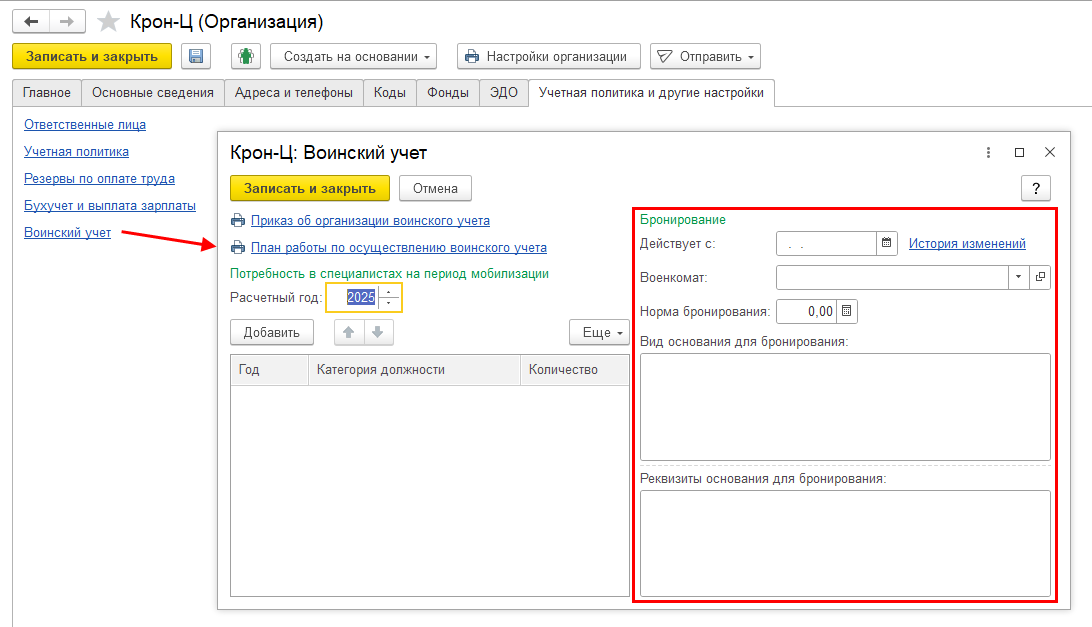Viewport: 1092px width, 627px height.
Task: Open calculator for Норма бронирования
Action: [846, 311]
